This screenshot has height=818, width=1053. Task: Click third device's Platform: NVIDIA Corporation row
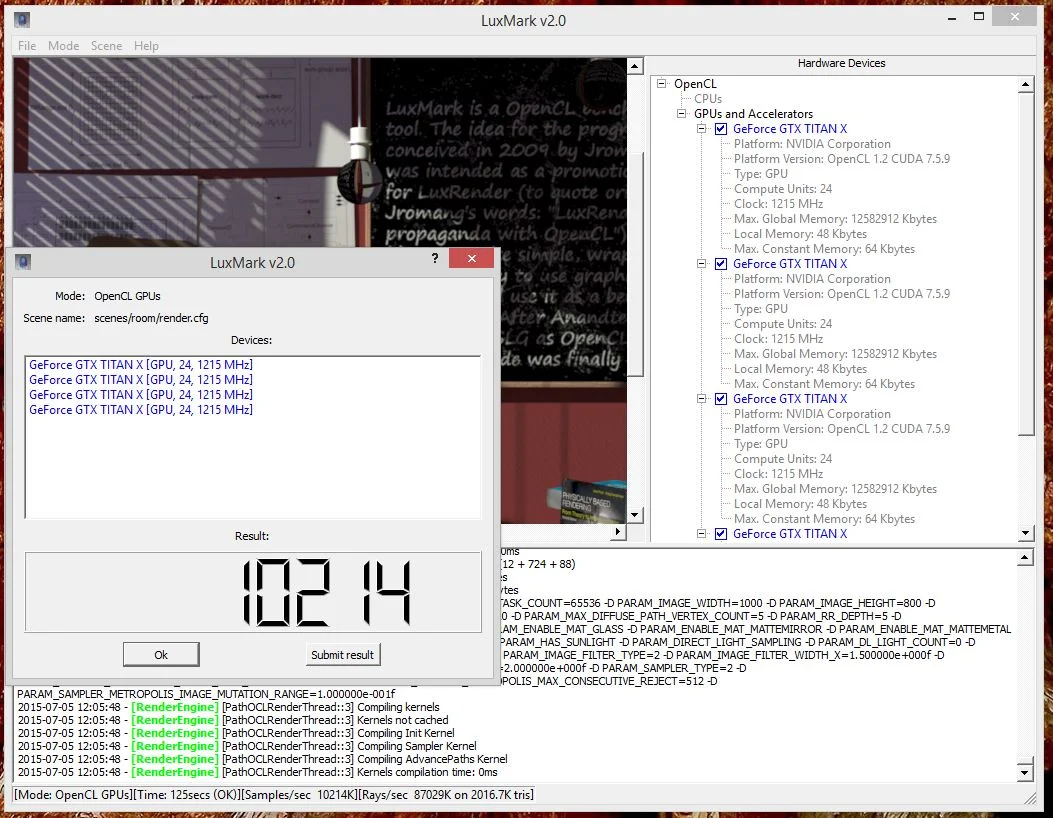point(813,414)
